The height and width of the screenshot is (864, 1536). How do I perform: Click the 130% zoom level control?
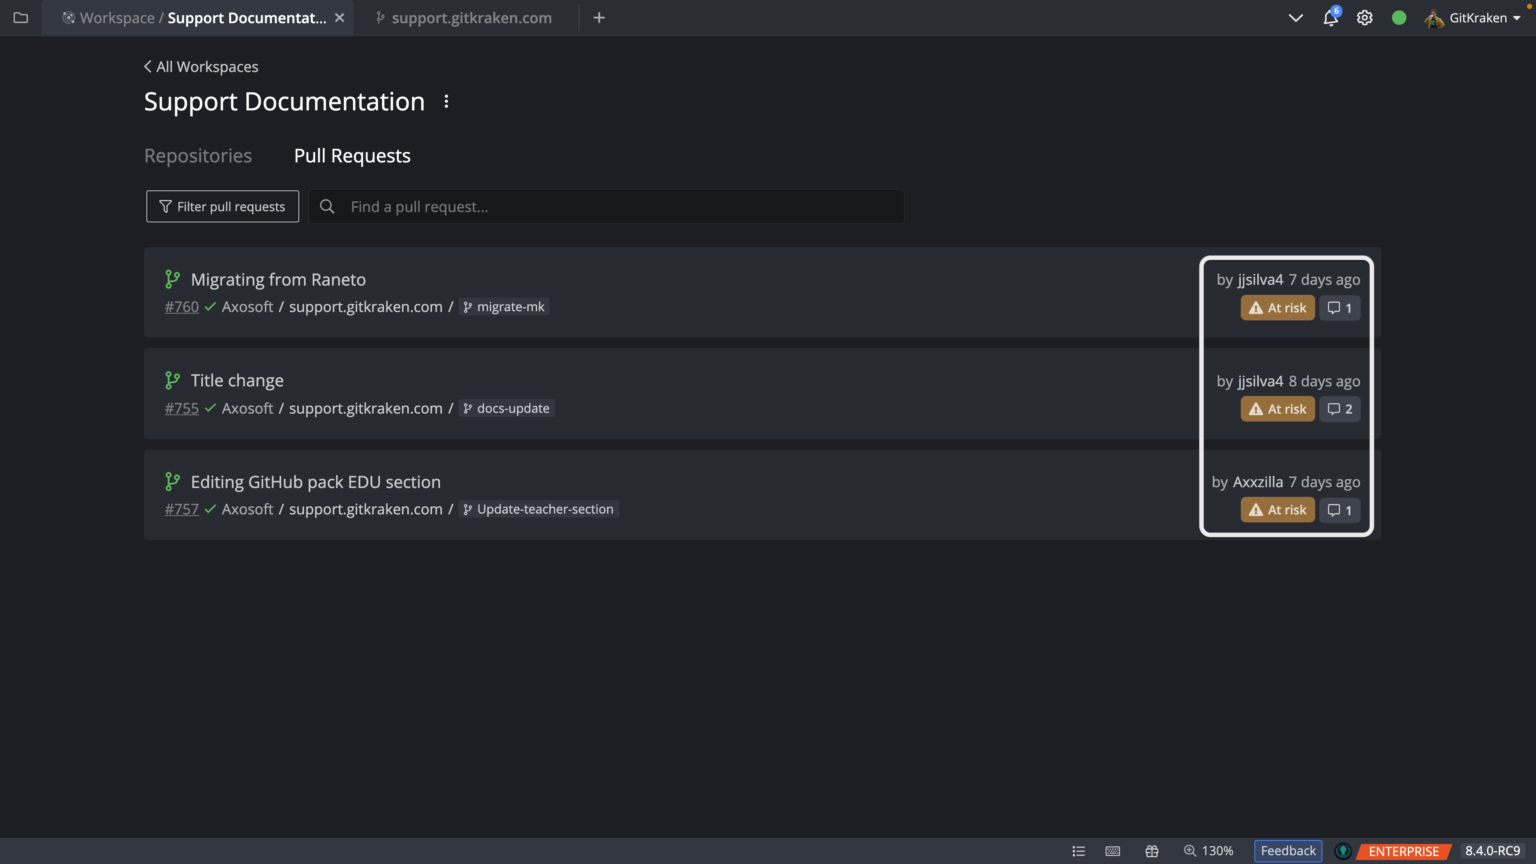pos(1209,851)
